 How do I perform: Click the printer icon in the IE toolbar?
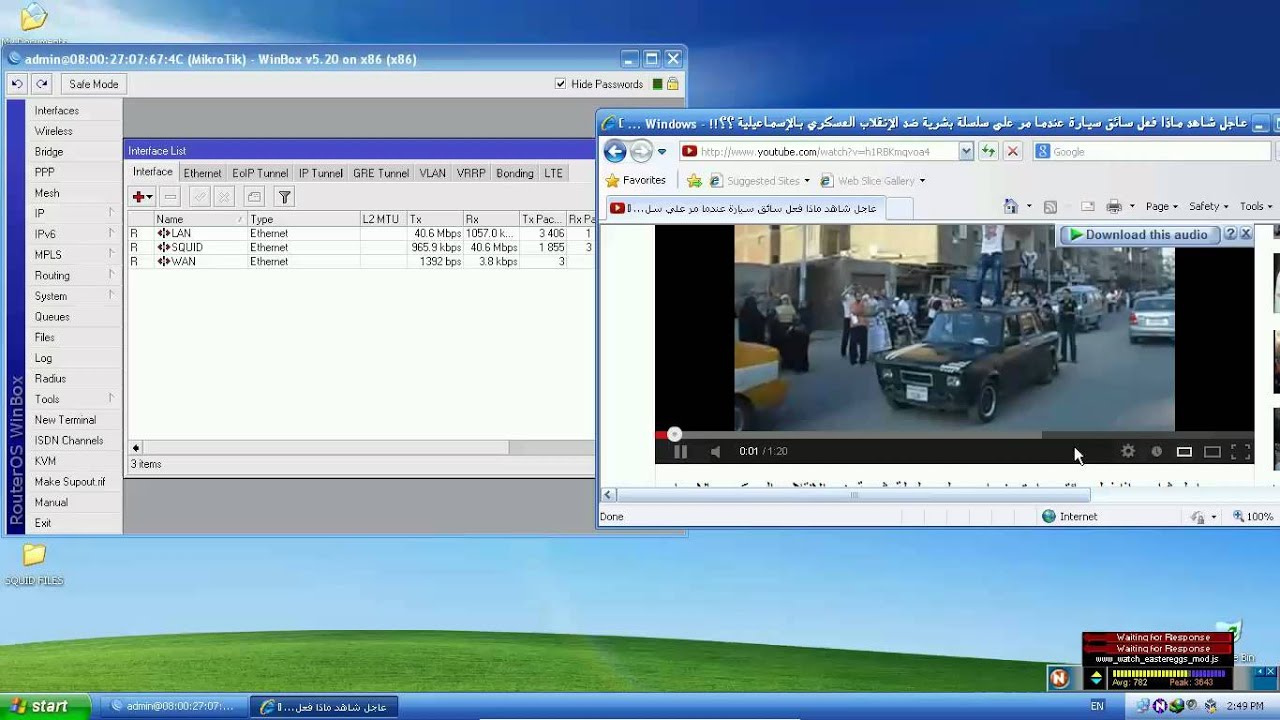coord(1114,207)
